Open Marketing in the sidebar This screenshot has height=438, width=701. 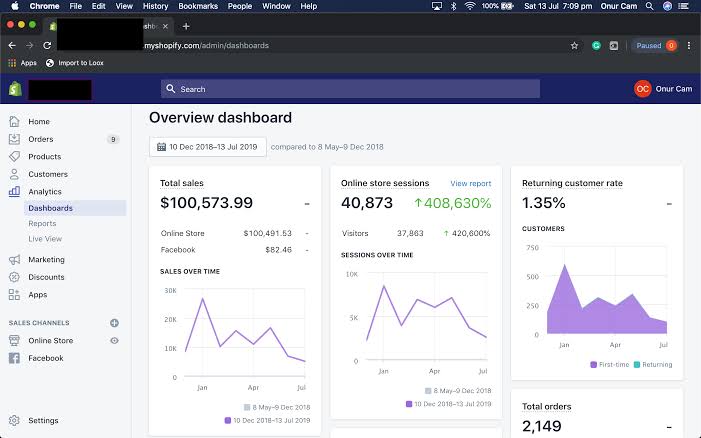(x=46, y=259)
